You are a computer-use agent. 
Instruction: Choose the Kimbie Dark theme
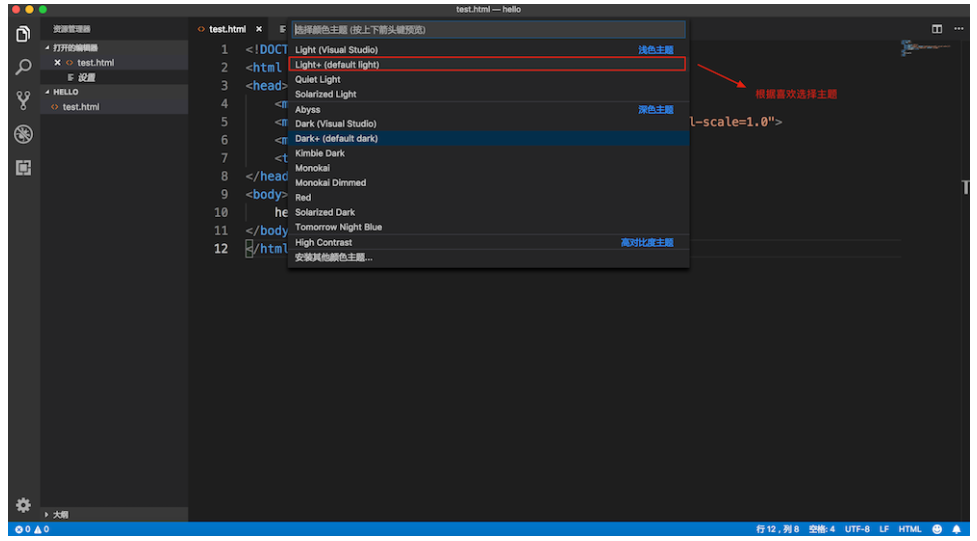click(488, 153)
